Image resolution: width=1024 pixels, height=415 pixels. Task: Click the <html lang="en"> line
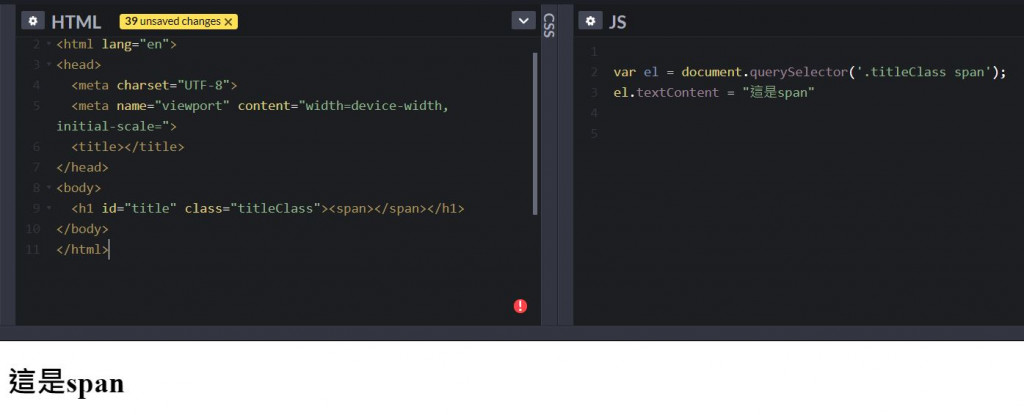[116, 44]
